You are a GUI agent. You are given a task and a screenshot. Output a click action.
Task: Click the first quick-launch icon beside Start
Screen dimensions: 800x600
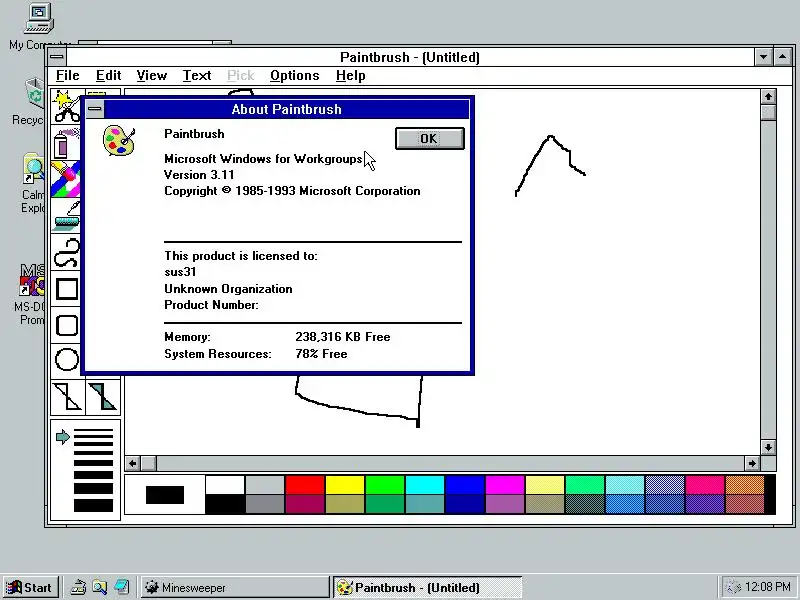[78, 587]
